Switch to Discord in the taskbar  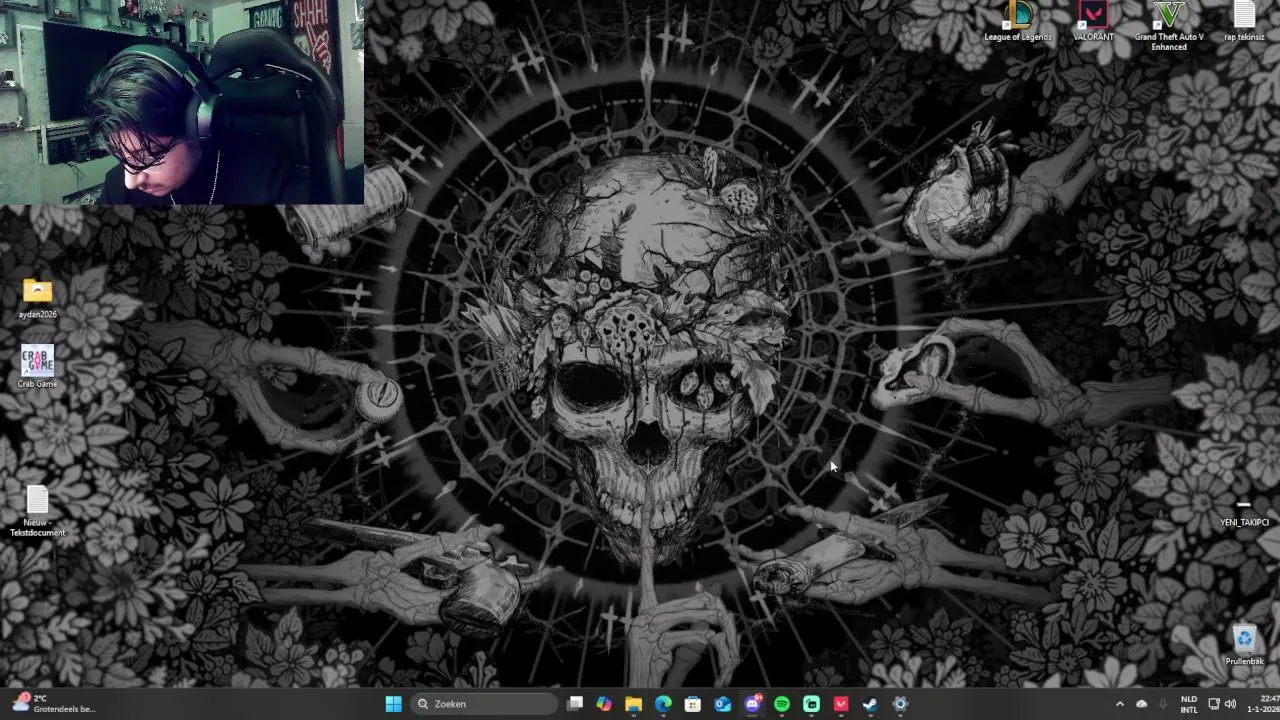(x=752, y=704)
